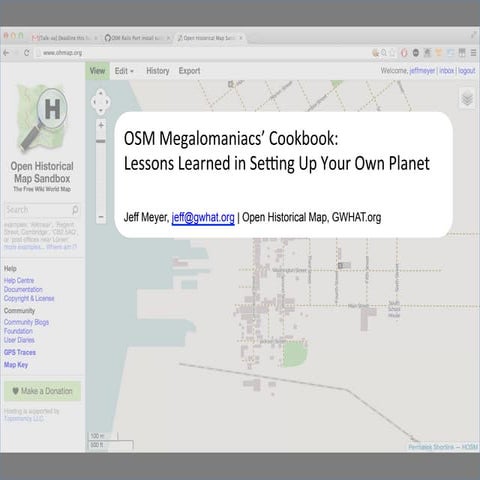
Task: Open the Export tab
Action: click(189, 71)
